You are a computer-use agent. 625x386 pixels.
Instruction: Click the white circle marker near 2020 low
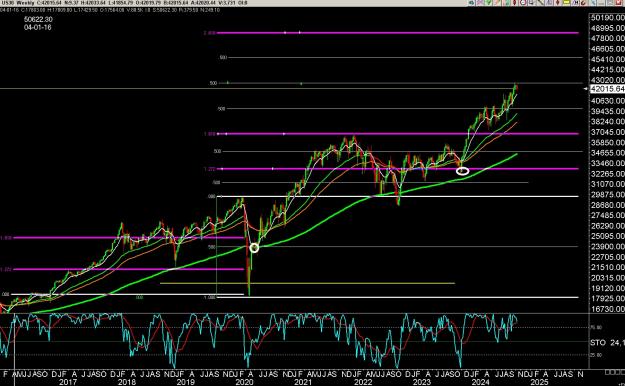coord(254,248)
